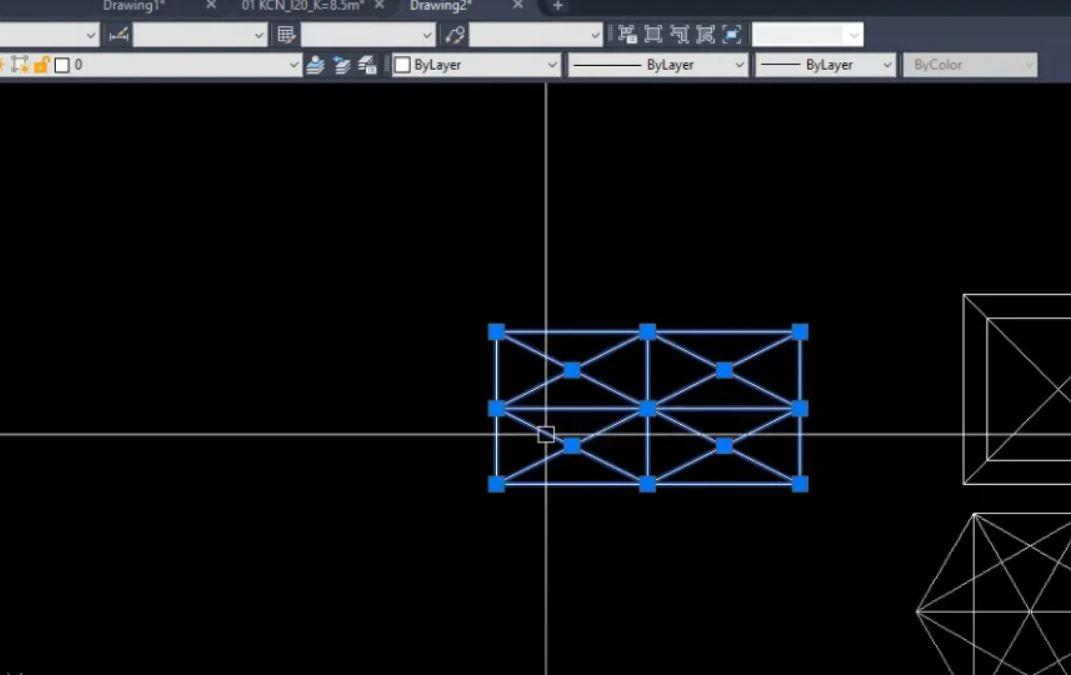Create a new drawing with the plus button
The height and width of the screenshot is (675, 1071).
tap(556, 6)
